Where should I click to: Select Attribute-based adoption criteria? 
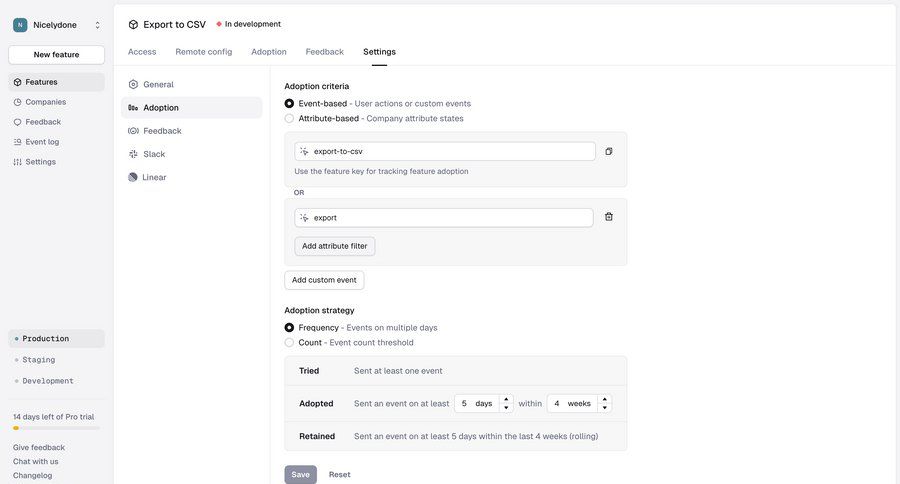click(289, 119)
